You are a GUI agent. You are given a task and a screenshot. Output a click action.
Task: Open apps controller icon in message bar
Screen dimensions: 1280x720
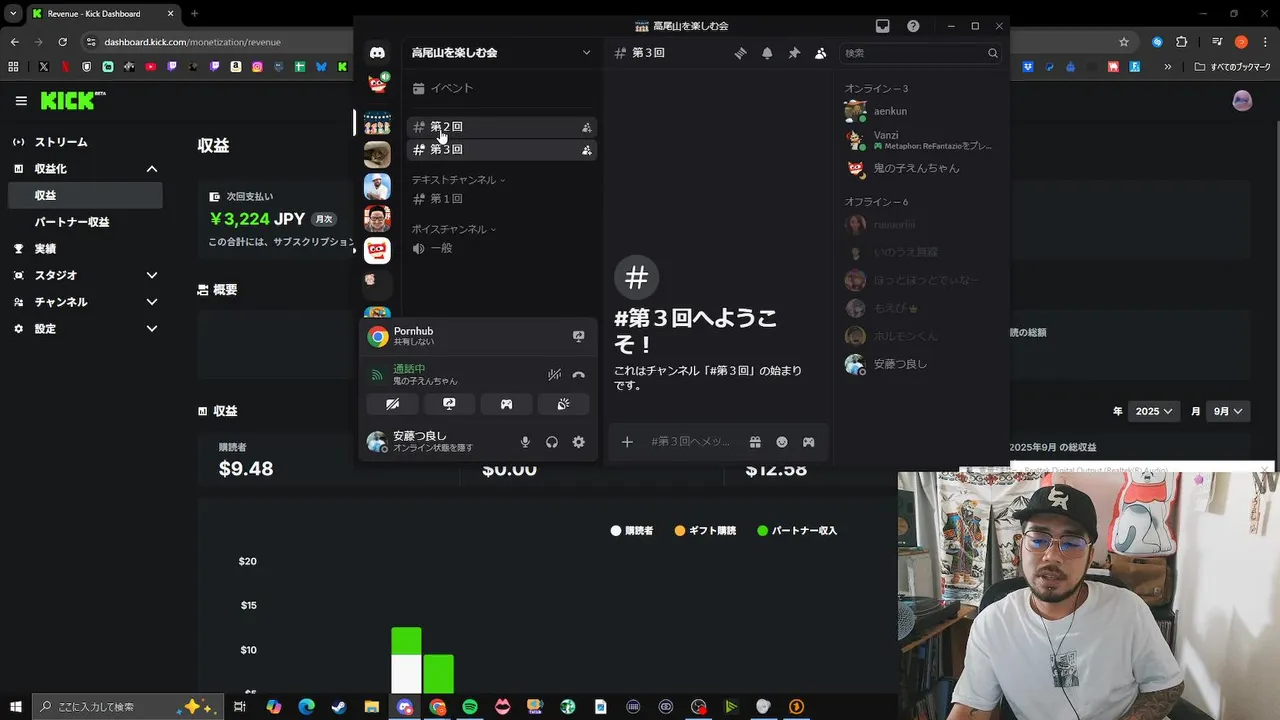pyautogui.click(x=808, y=442)
